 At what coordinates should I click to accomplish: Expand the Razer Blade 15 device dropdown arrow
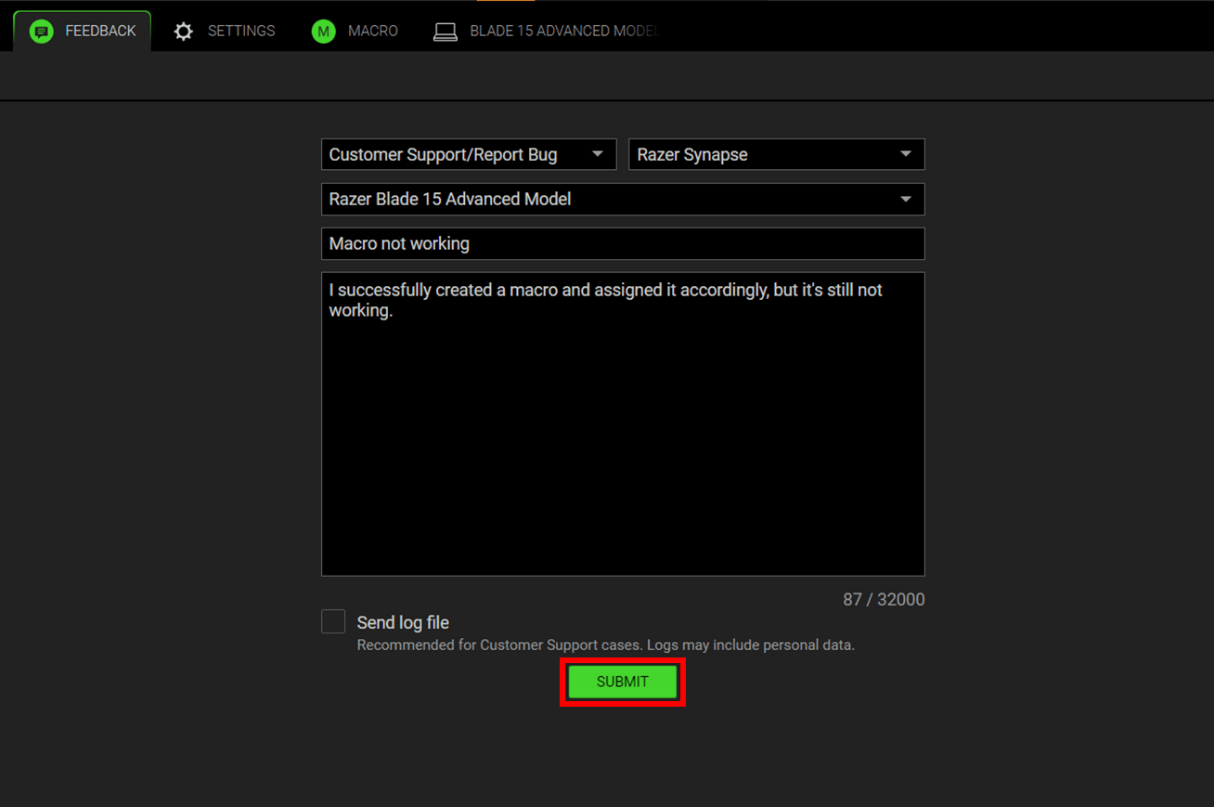905,199
